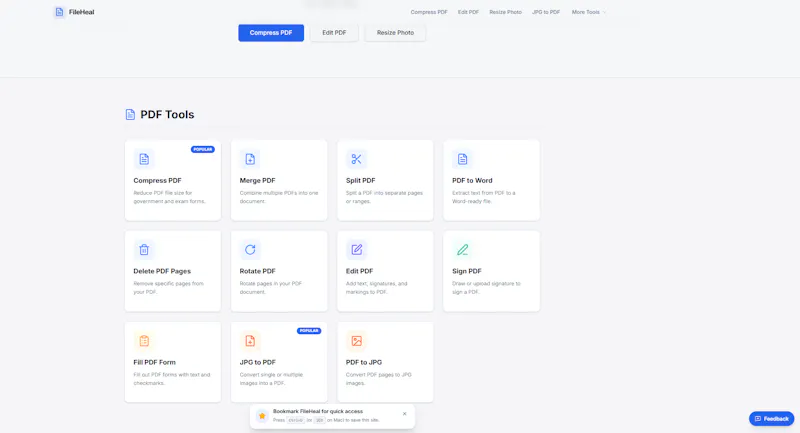800x433 pixels.
Task: Open the PDF to Word tool title
Action: point(472,181)
